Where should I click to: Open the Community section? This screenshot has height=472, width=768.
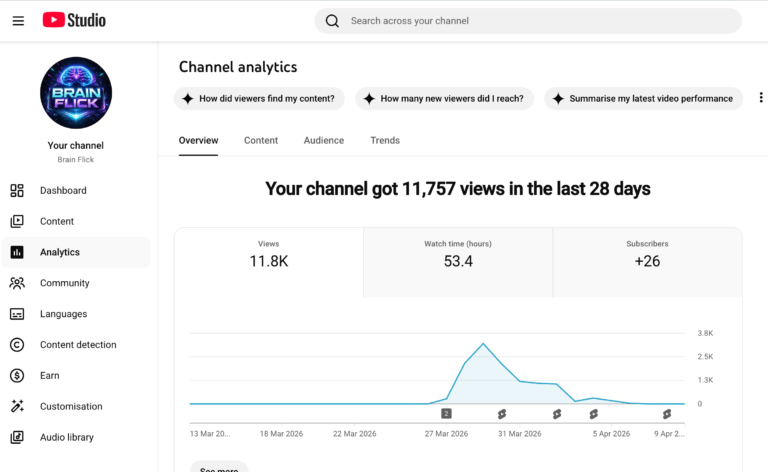[x=64, y=283]
